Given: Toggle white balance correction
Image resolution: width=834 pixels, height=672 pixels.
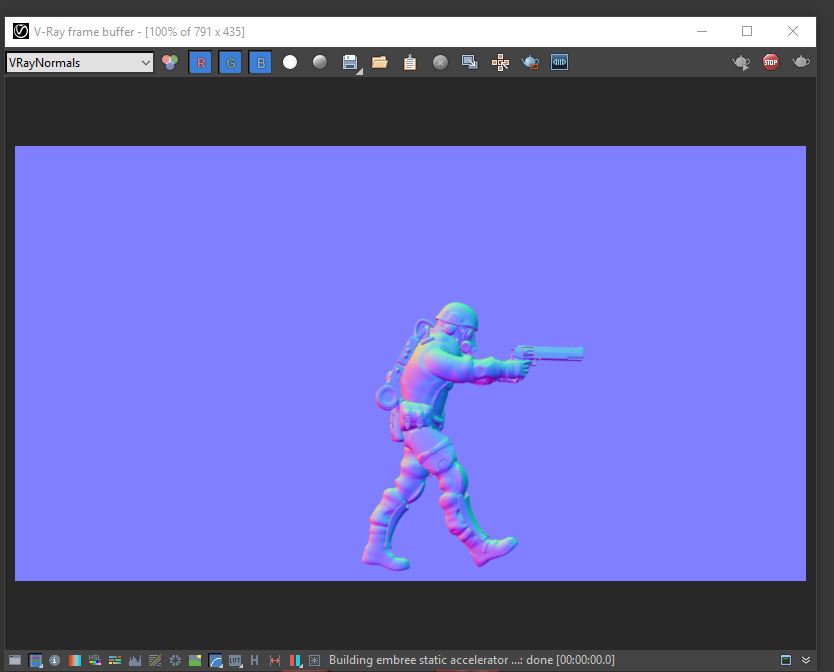Looking at the screenshot, I should [x=74, y=660].
